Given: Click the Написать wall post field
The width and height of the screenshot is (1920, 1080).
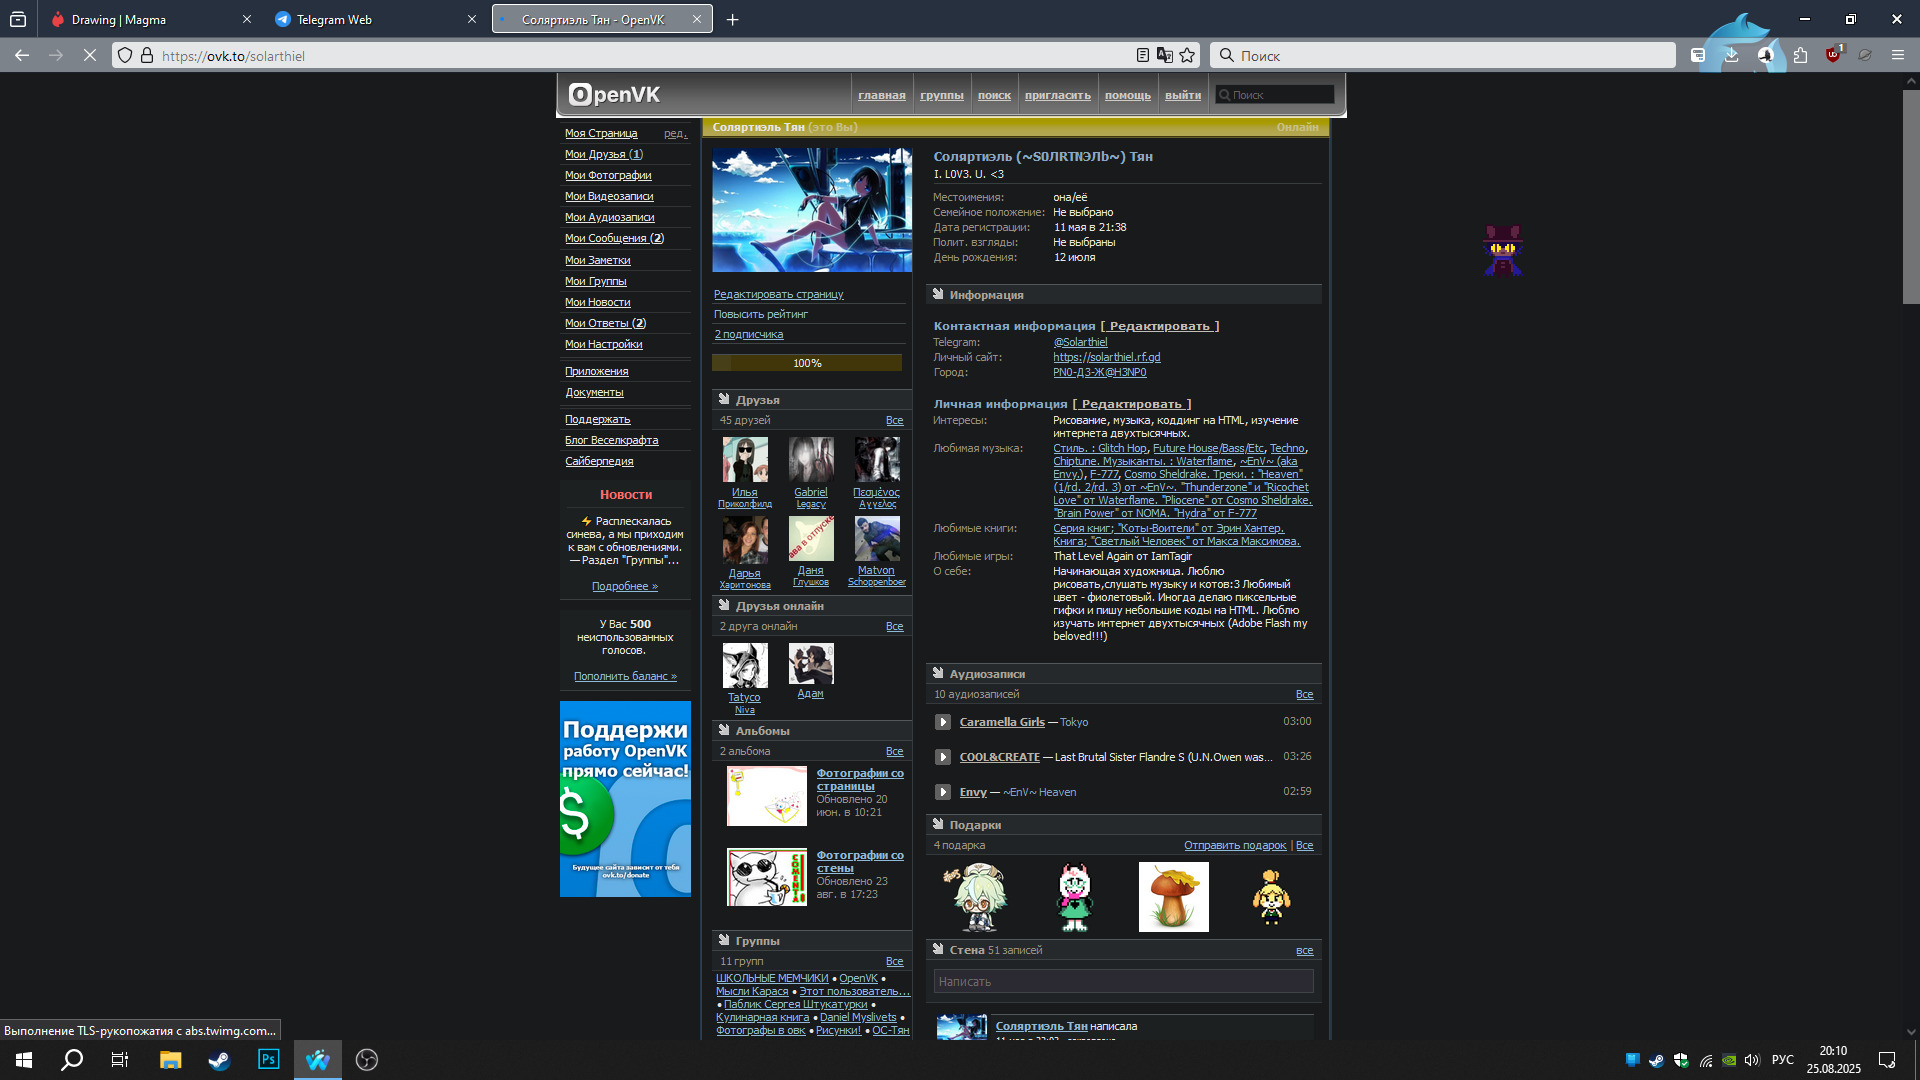Looking at the screenshot, I should (1122, 982).
